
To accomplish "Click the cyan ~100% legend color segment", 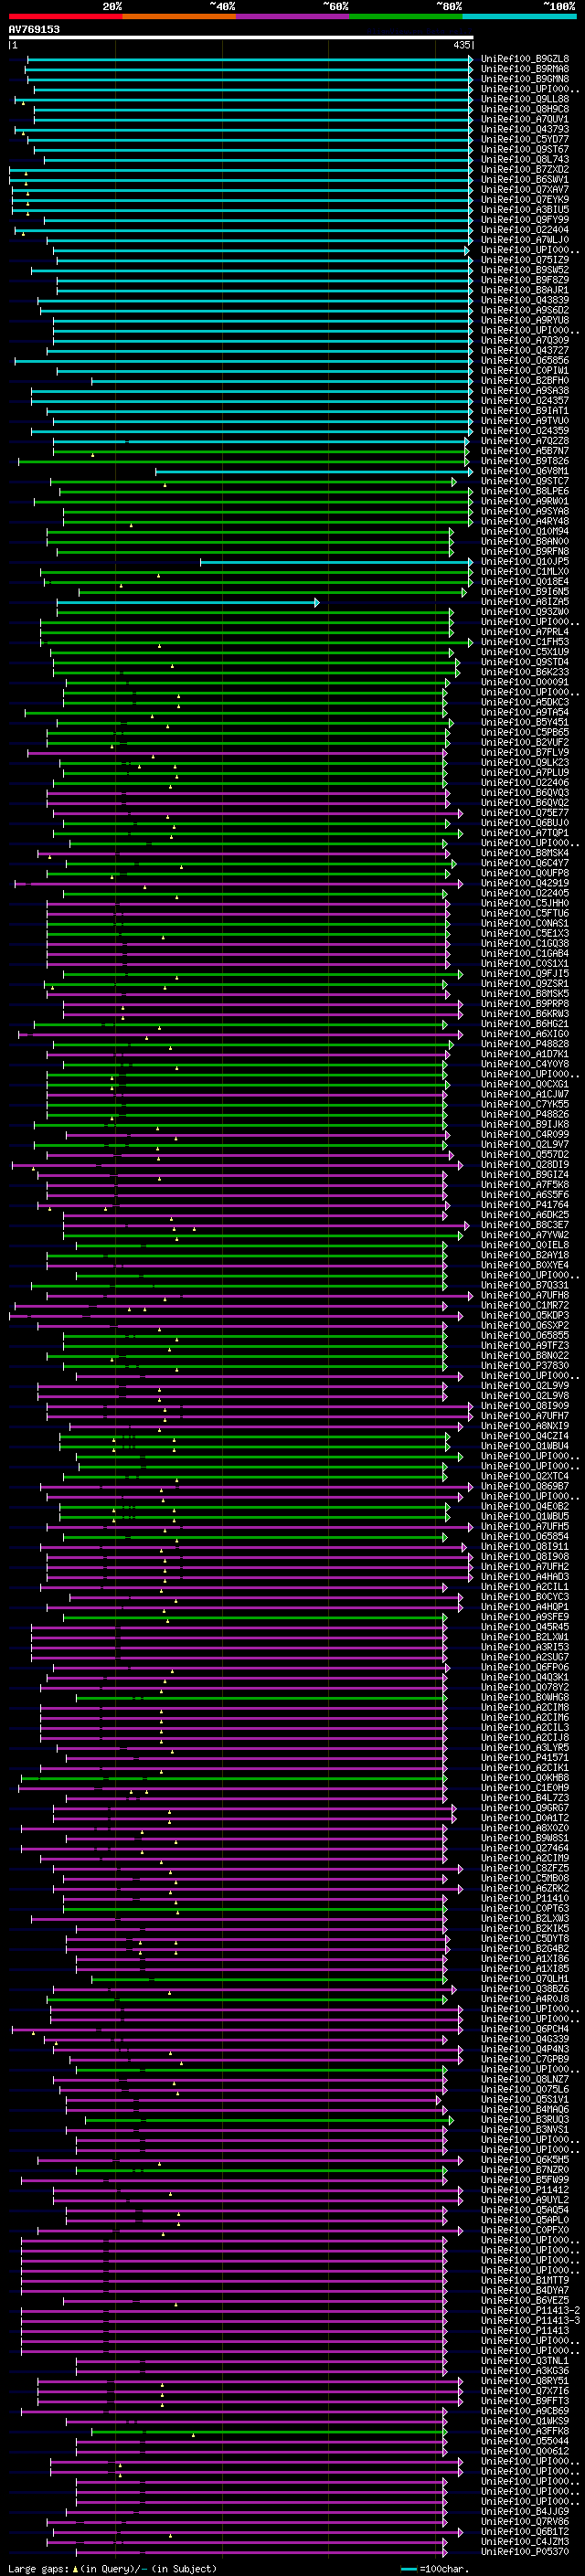I will pos(519,16).
